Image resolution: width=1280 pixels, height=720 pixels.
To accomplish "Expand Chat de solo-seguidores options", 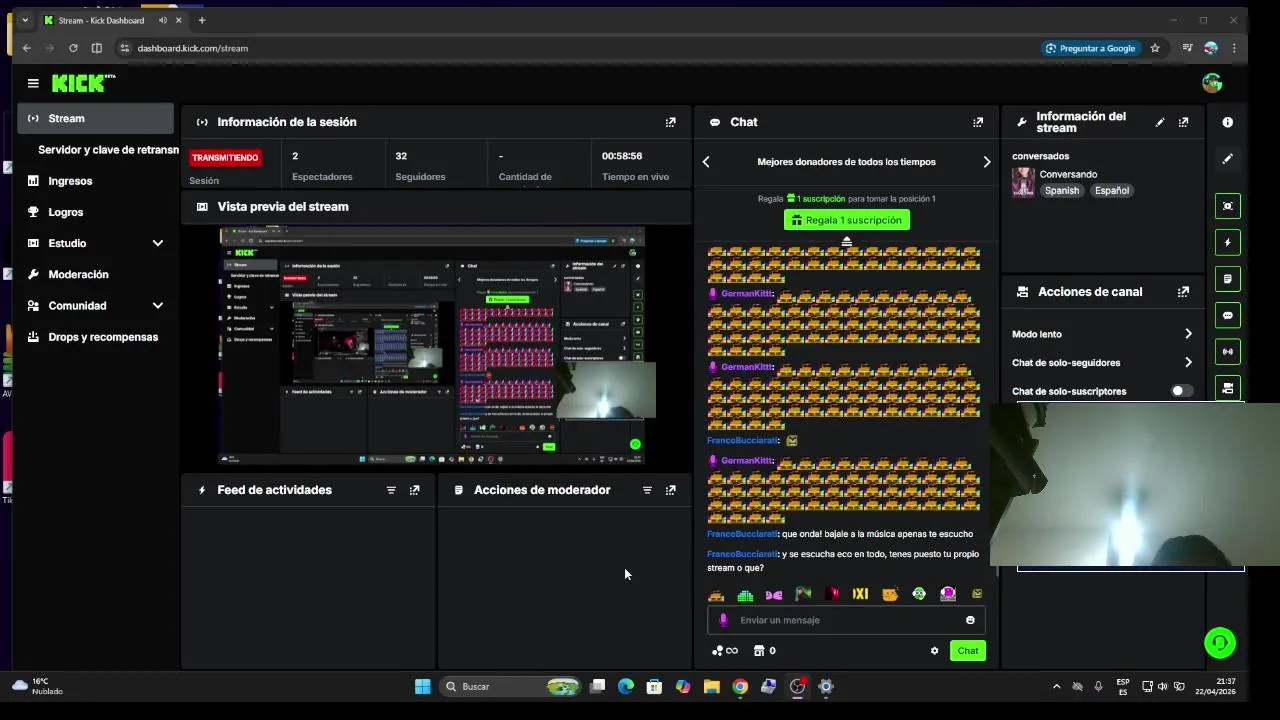I will click(1188, 363).
